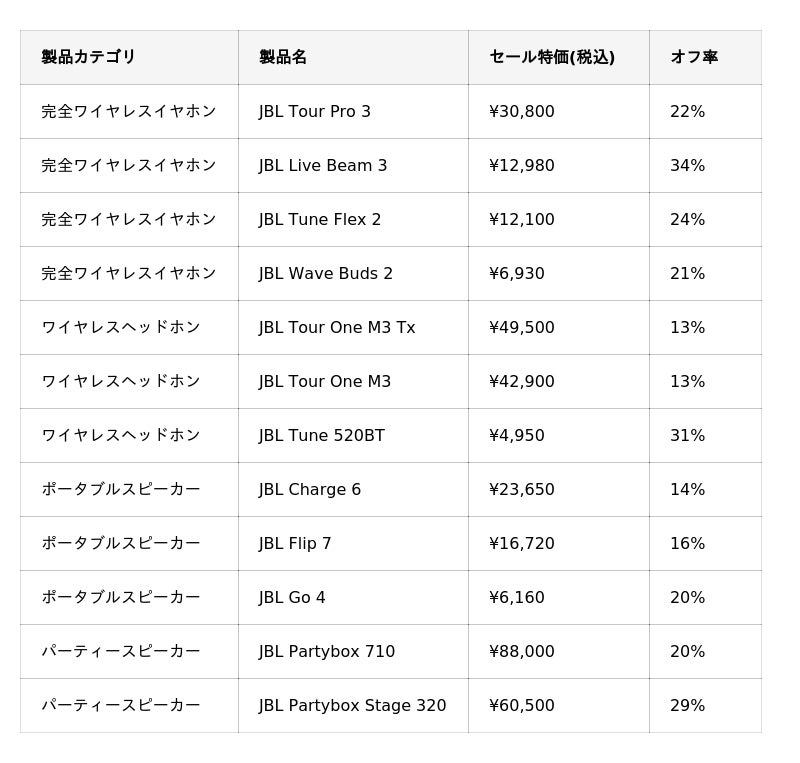
Task: Select the ¥4,950 price cell
Action: (x=517, y=436)
